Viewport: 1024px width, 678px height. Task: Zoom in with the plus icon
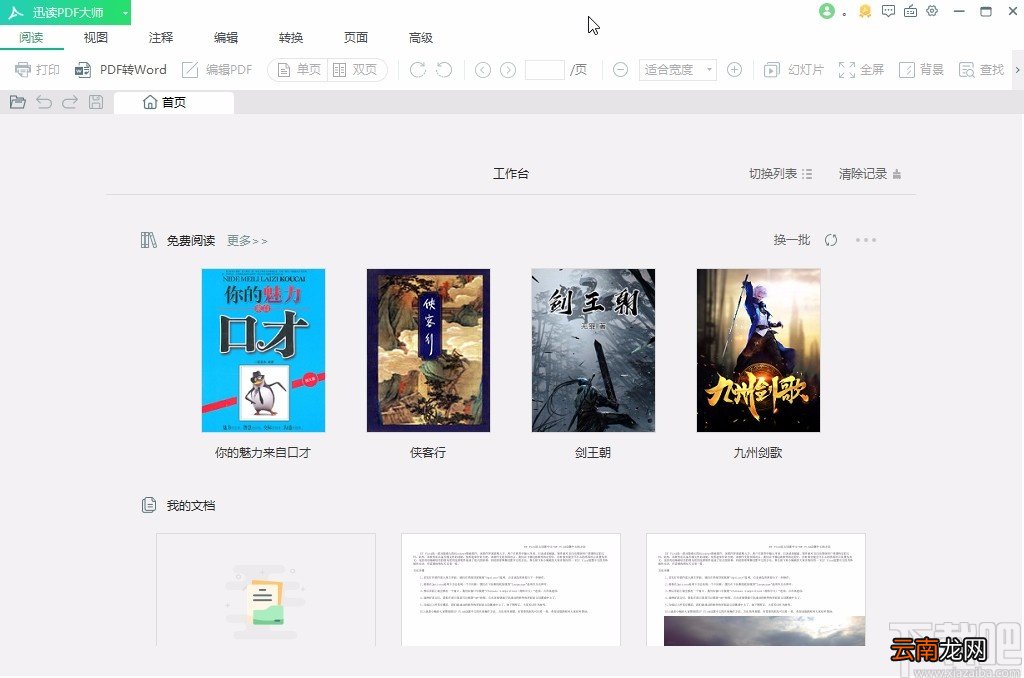(x=734, y=69)
